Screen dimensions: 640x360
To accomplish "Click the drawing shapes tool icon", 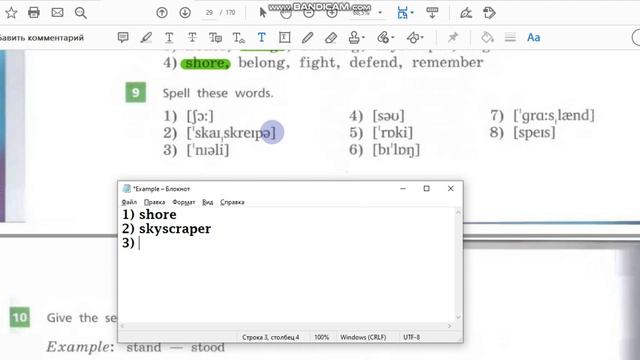I will click(413, 38).
